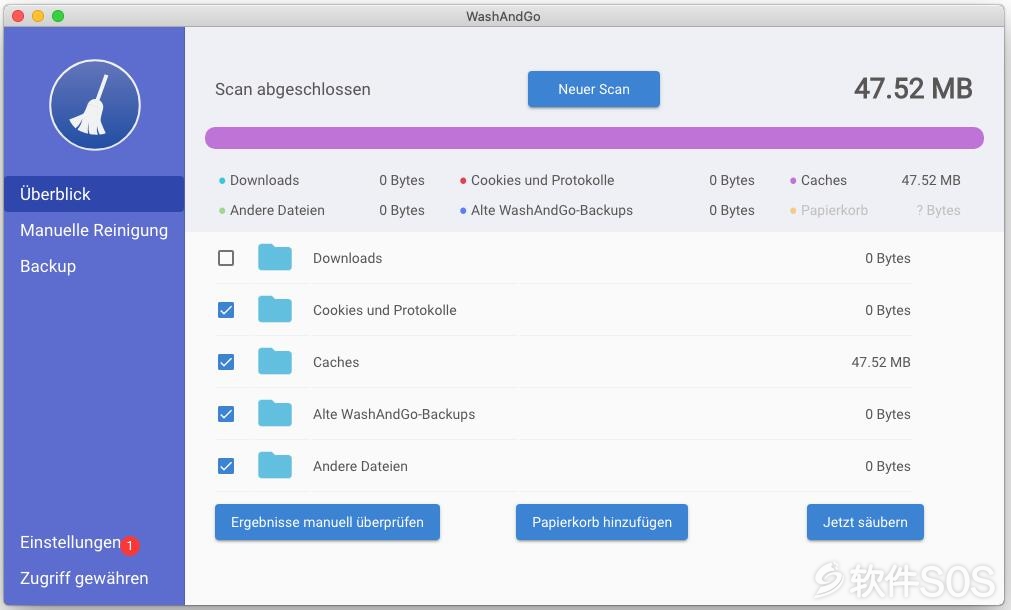1011x610 pixels.
Task: Open Zugriff gewähren in the sidebar
Action: (84, 578)
